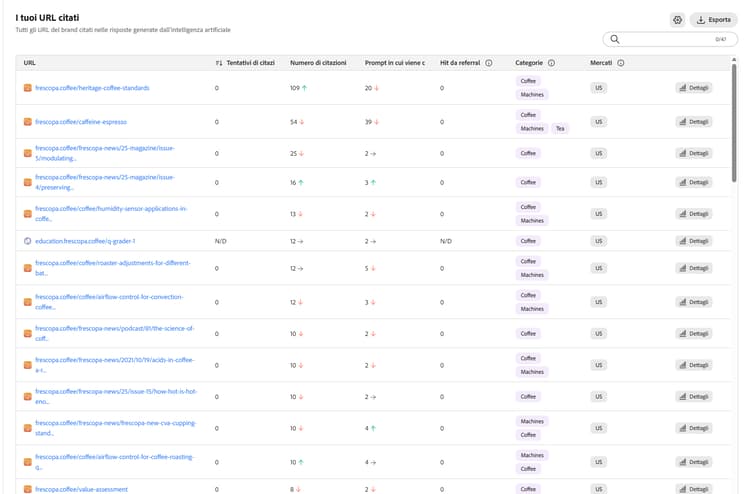Open the table settings gear icon
Image resolution: width=750 pixels, height=494 pixels.
(677, 20)
